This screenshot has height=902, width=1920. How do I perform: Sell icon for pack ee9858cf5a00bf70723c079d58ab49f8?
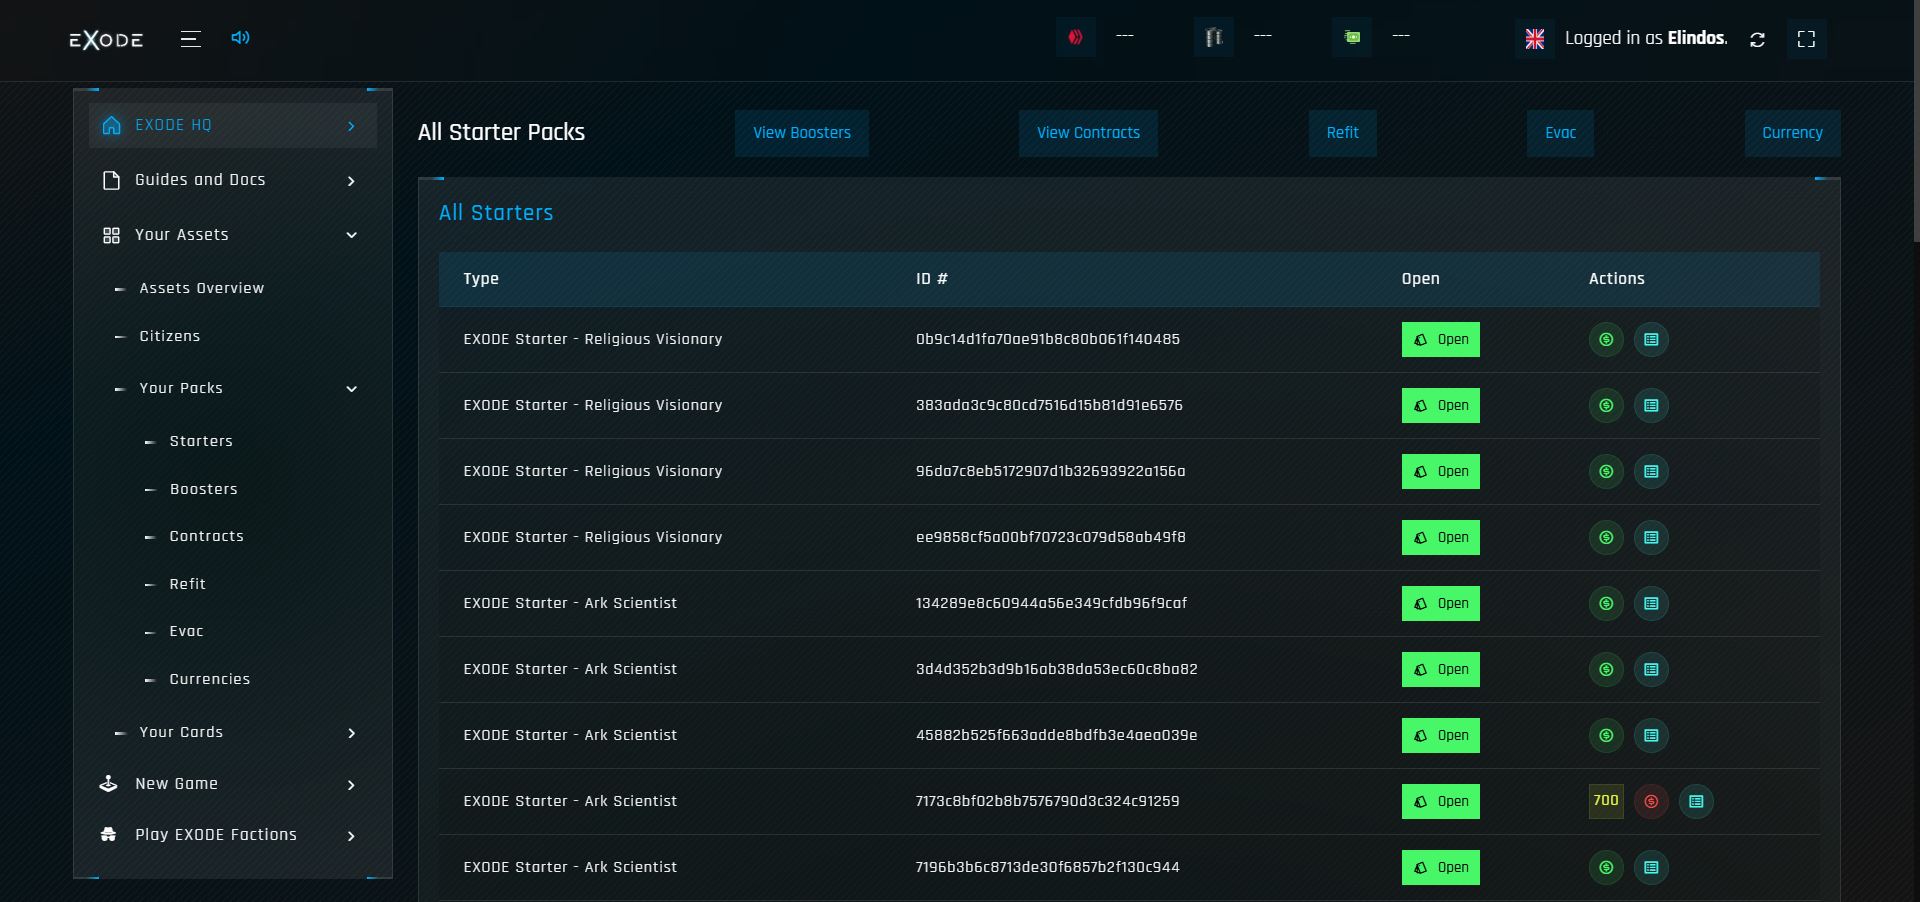tap(1606, 538)
